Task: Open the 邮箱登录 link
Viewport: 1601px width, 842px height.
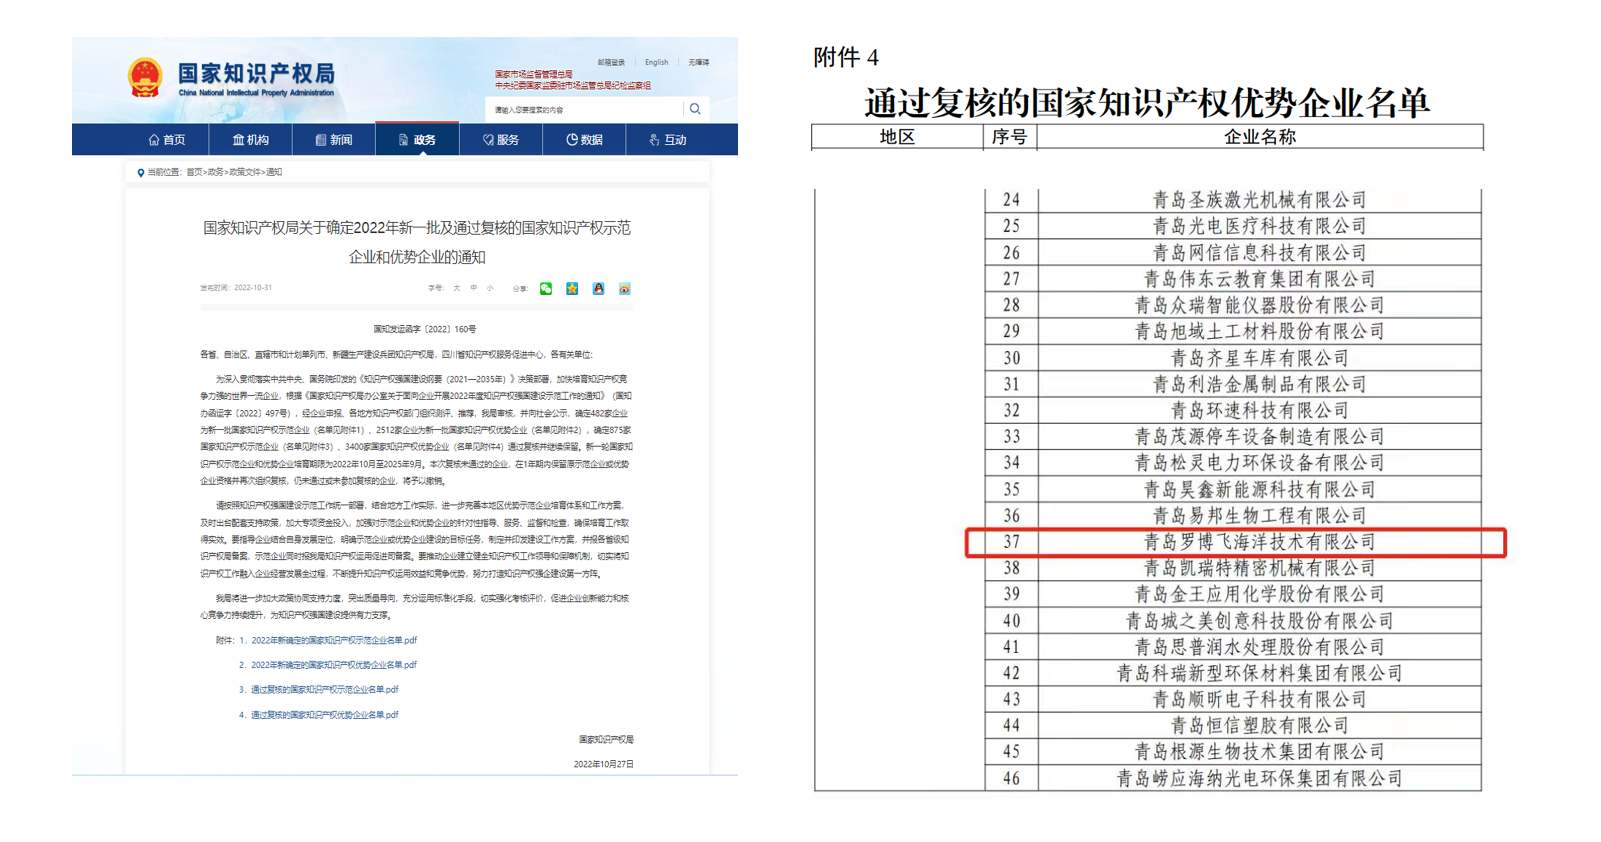Action: pos(611,62)
